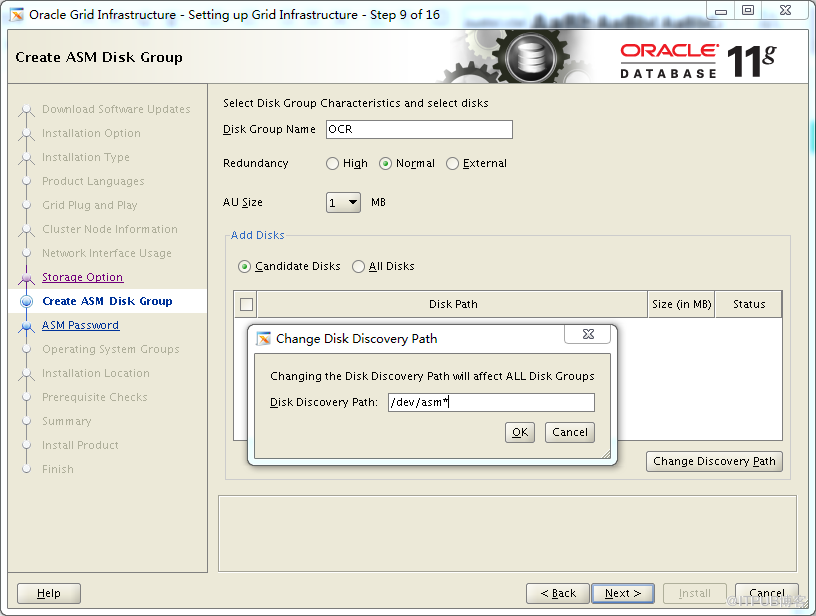Screen dimensions: 816x616
Task: Click the Oracle Database 11g logo
Action: [x=698, y=61]
